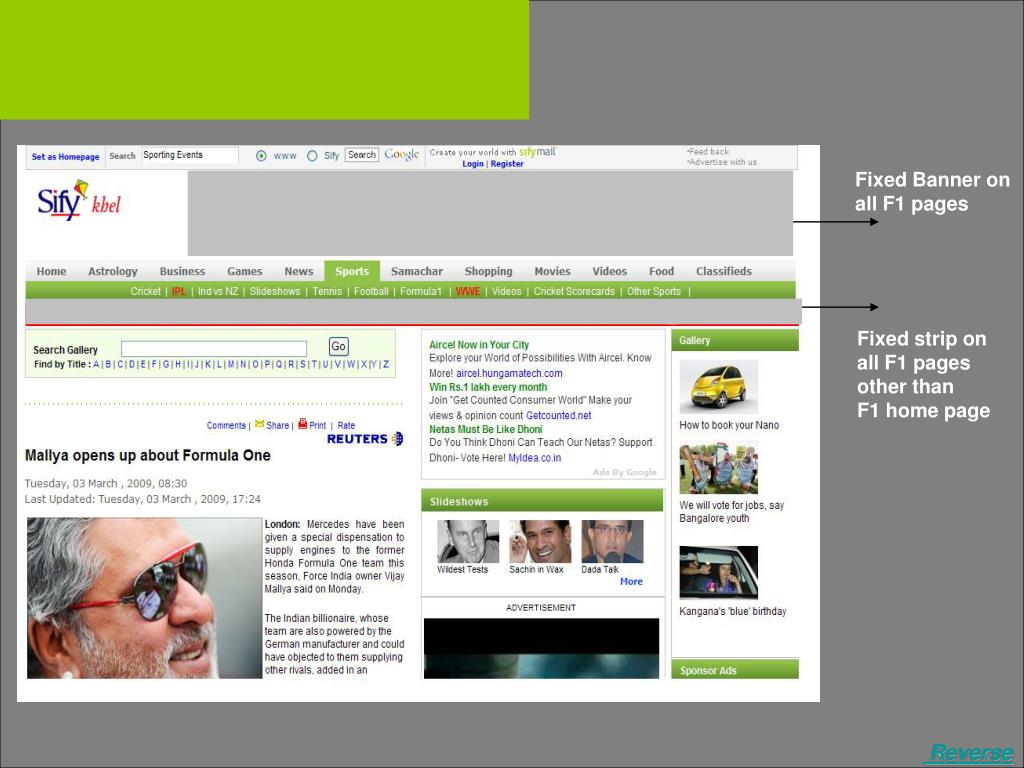The image size is (1024, 768).
Task: Open Sachin in Wax slideshow thumbnail
Action: (x=540, y=541)
